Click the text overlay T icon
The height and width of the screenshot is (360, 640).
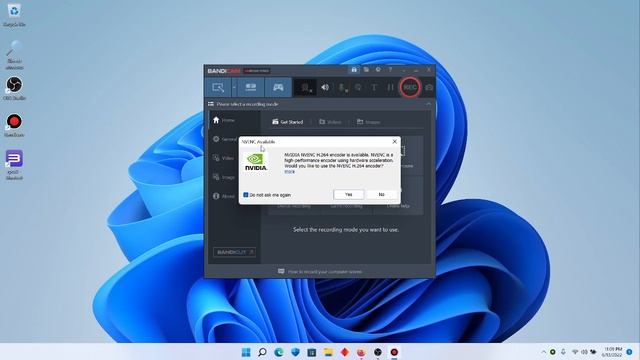point(374,87)
